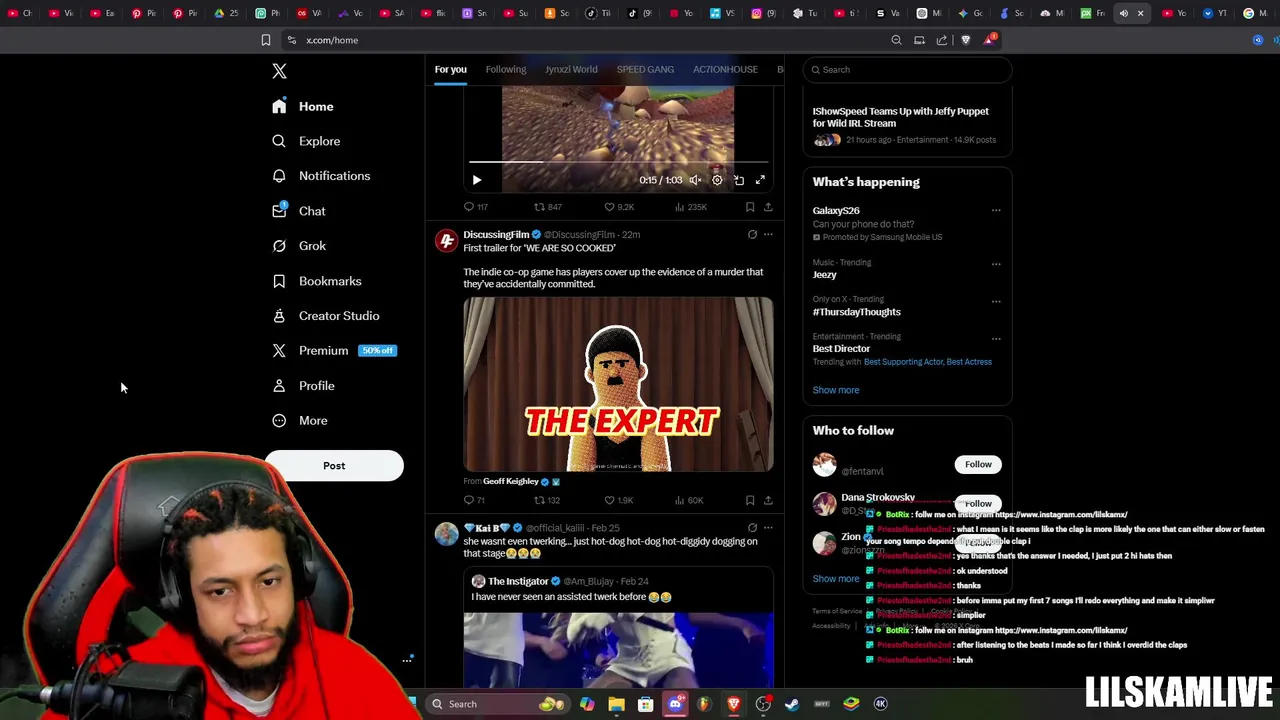Like the post with 9.2K likes

pos(619,207)
